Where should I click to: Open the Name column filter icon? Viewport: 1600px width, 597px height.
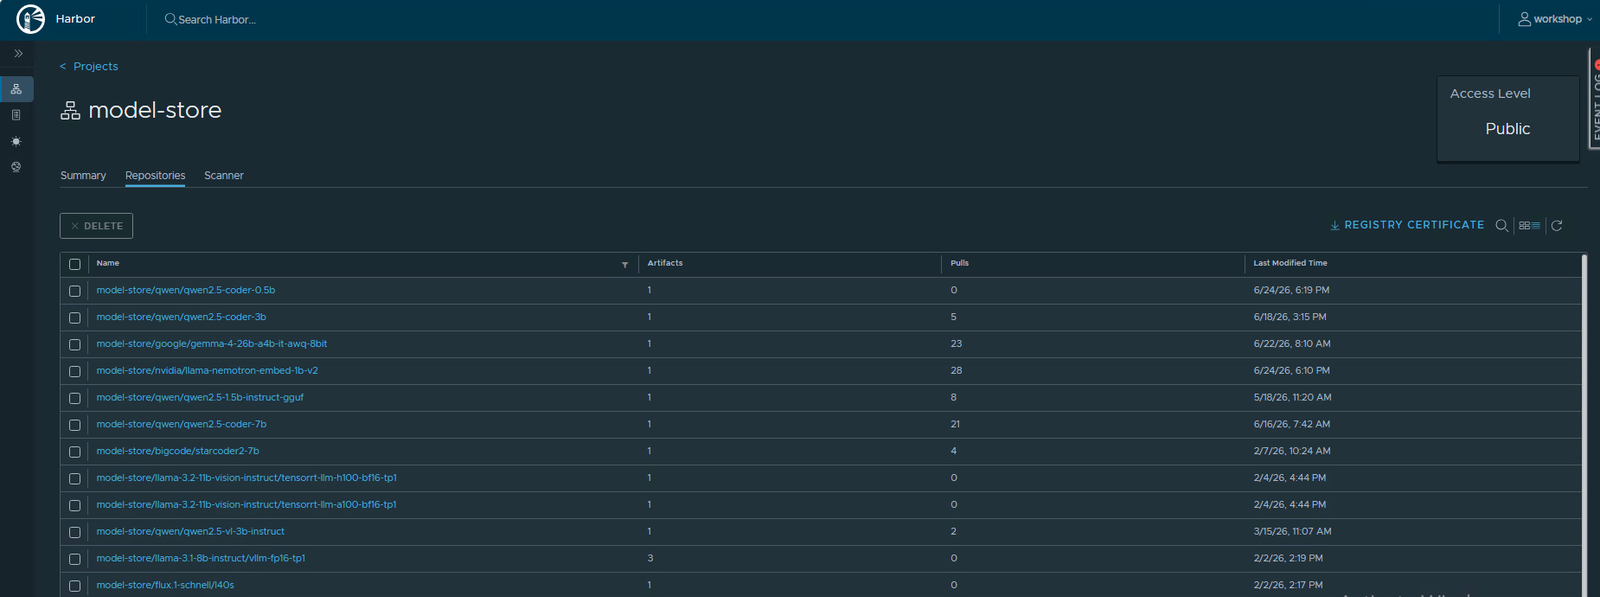click(x=625, y=265)
